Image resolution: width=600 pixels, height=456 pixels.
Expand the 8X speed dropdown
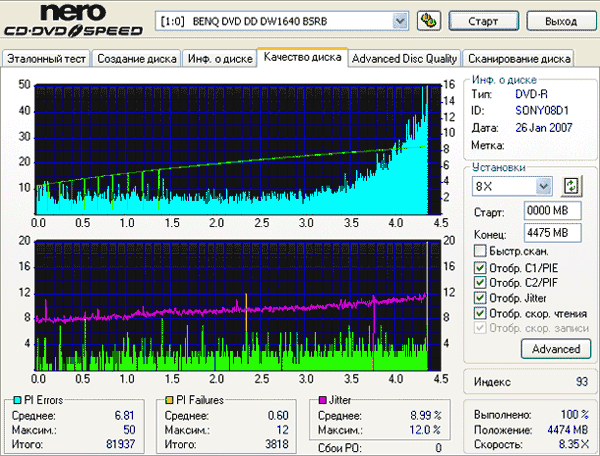pos(543,186)
